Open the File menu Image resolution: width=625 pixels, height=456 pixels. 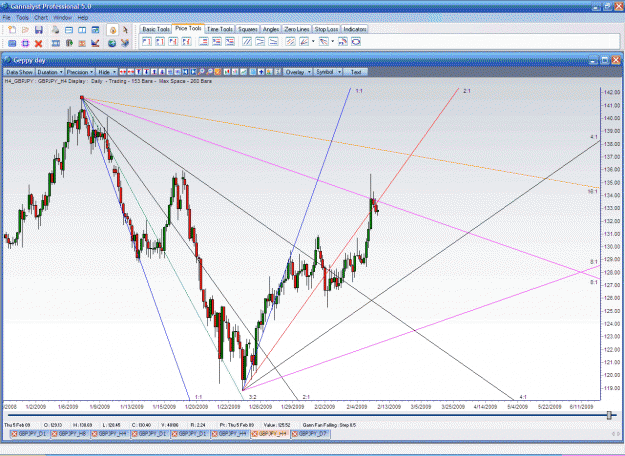[x=7, y=18]
